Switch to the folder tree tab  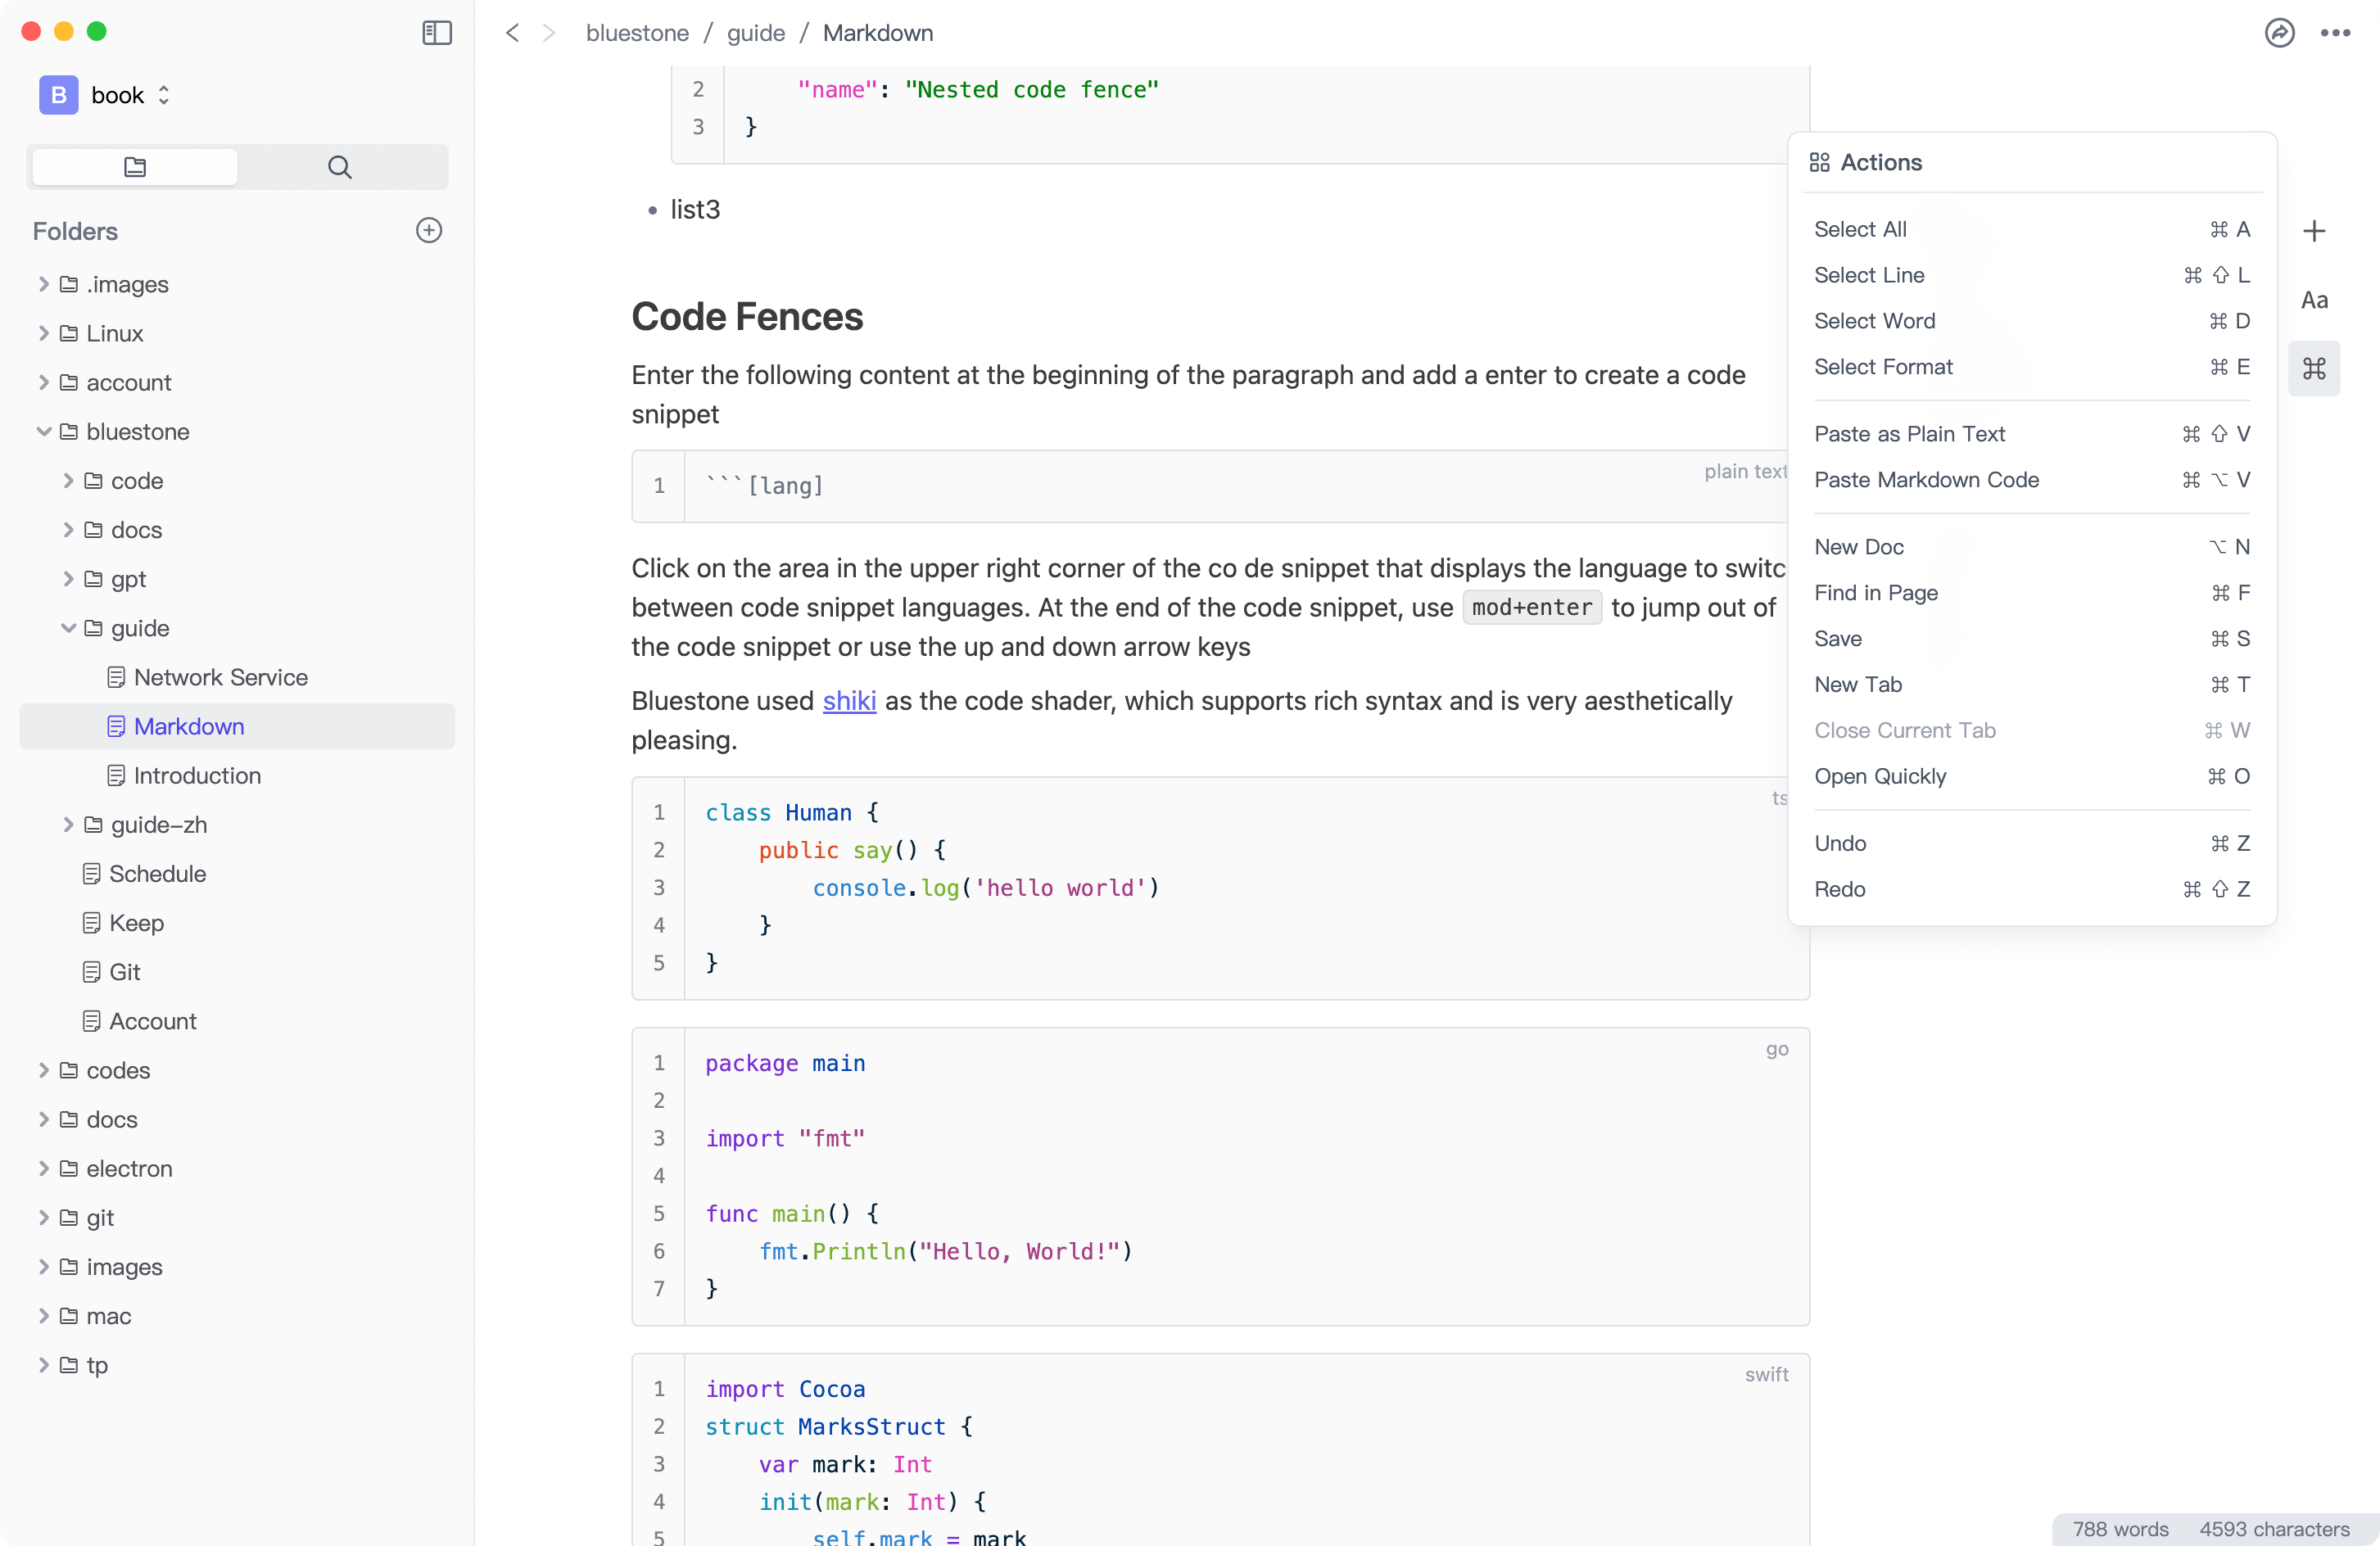(135, 167)
